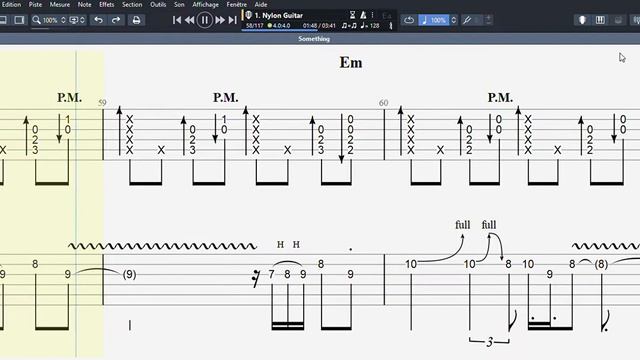Click bar number 59

click(x=102, y=103)
